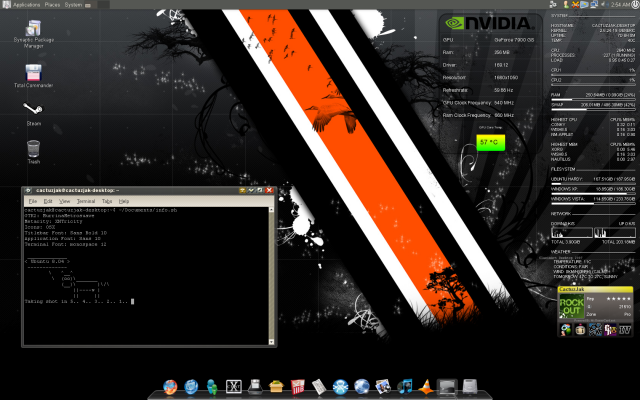The height and width of the screenshot is (400, 640).
Task: Click the terminal vertical scrollbar
Action: point(271,276)
